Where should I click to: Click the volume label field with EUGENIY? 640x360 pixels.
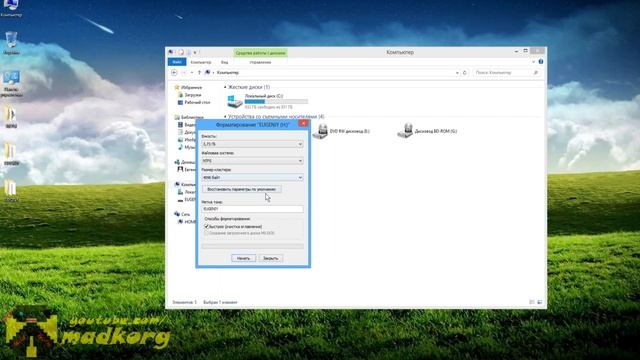(x=252, y=209)
